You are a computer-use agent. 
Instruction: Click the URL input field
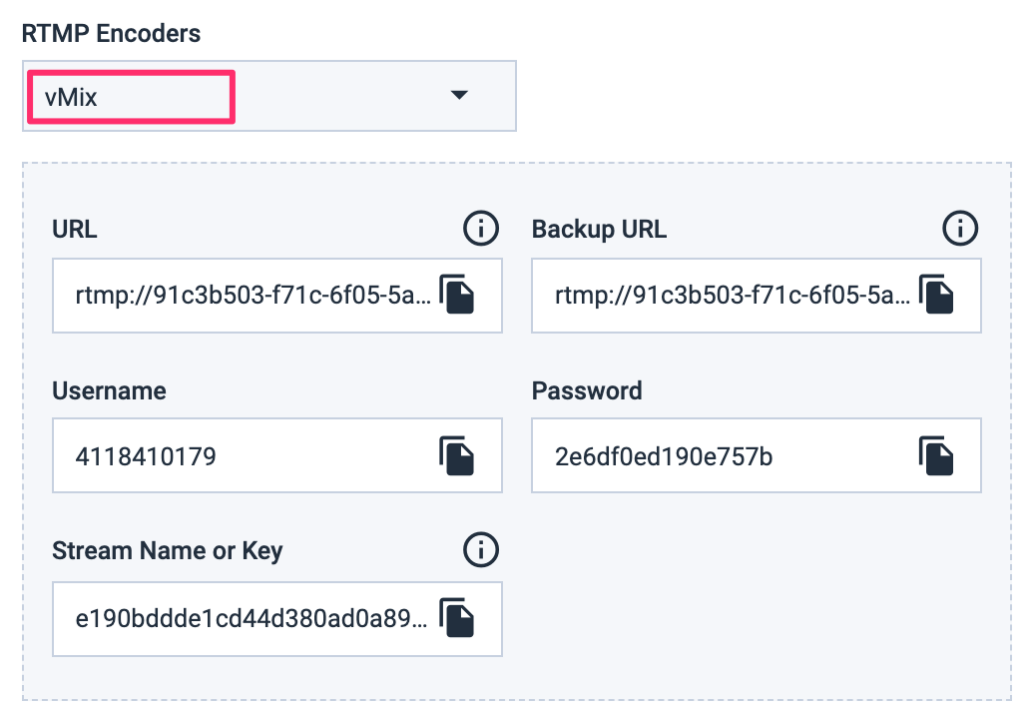[250, 296]
